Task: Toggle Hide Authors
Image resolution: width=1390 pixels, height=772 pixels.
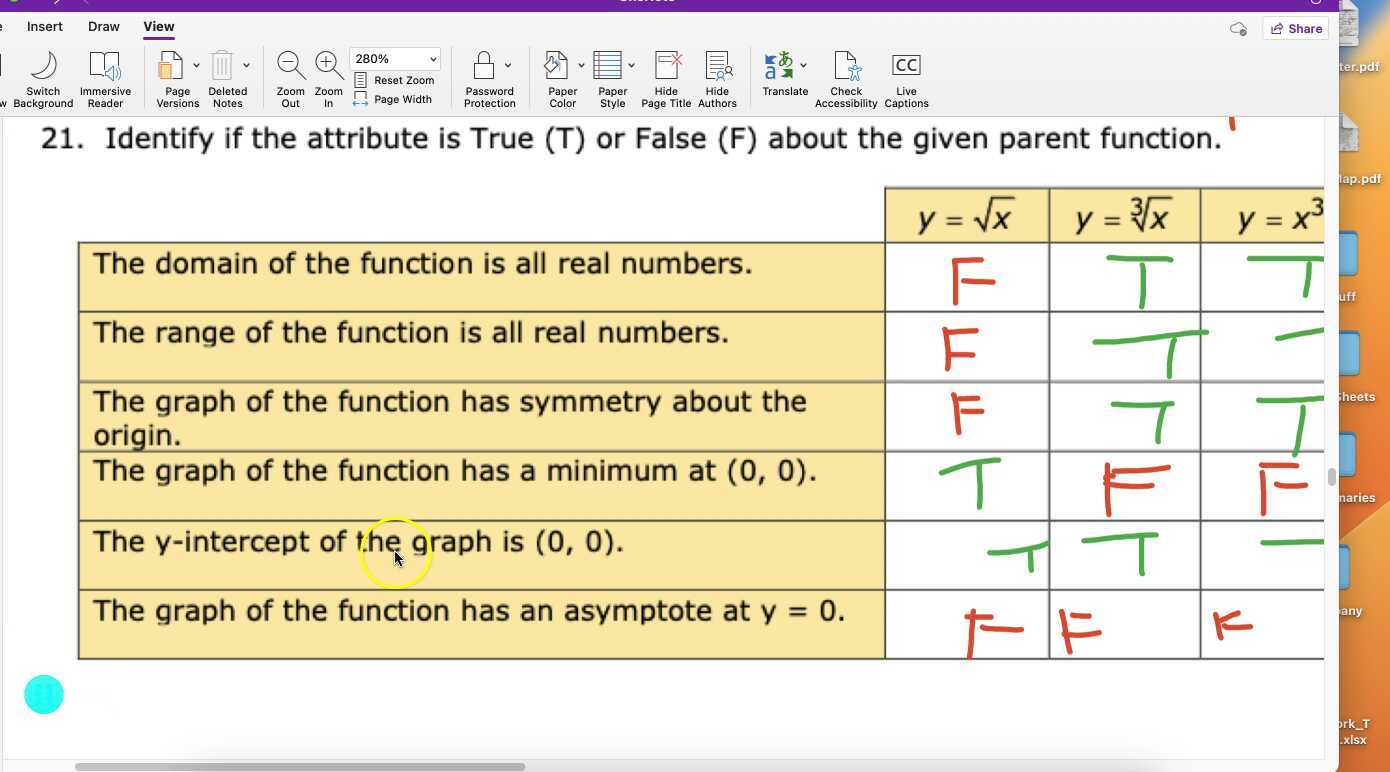Action: tap(717, 75)
